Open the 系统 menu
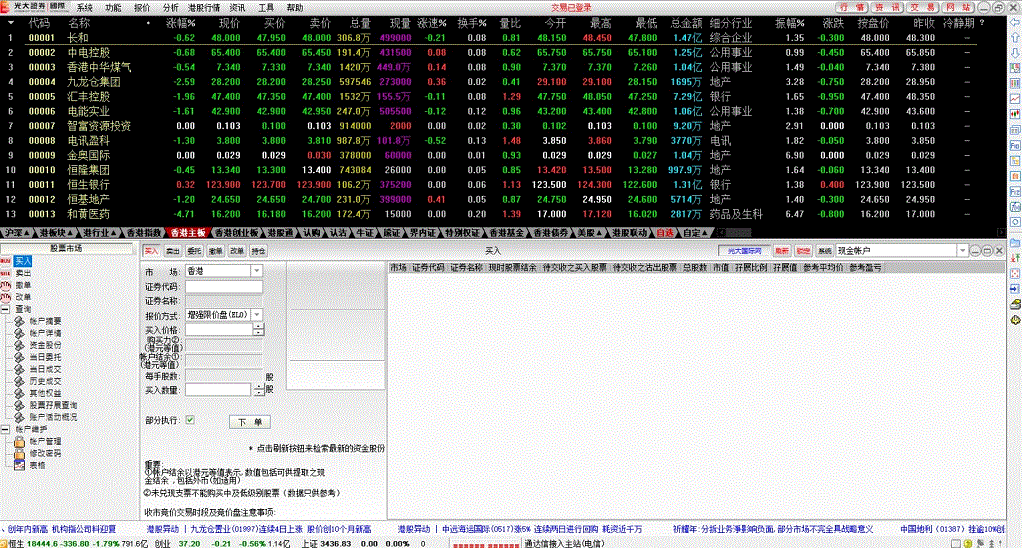Screen dimensions: 1022x548 click(85, 8)
